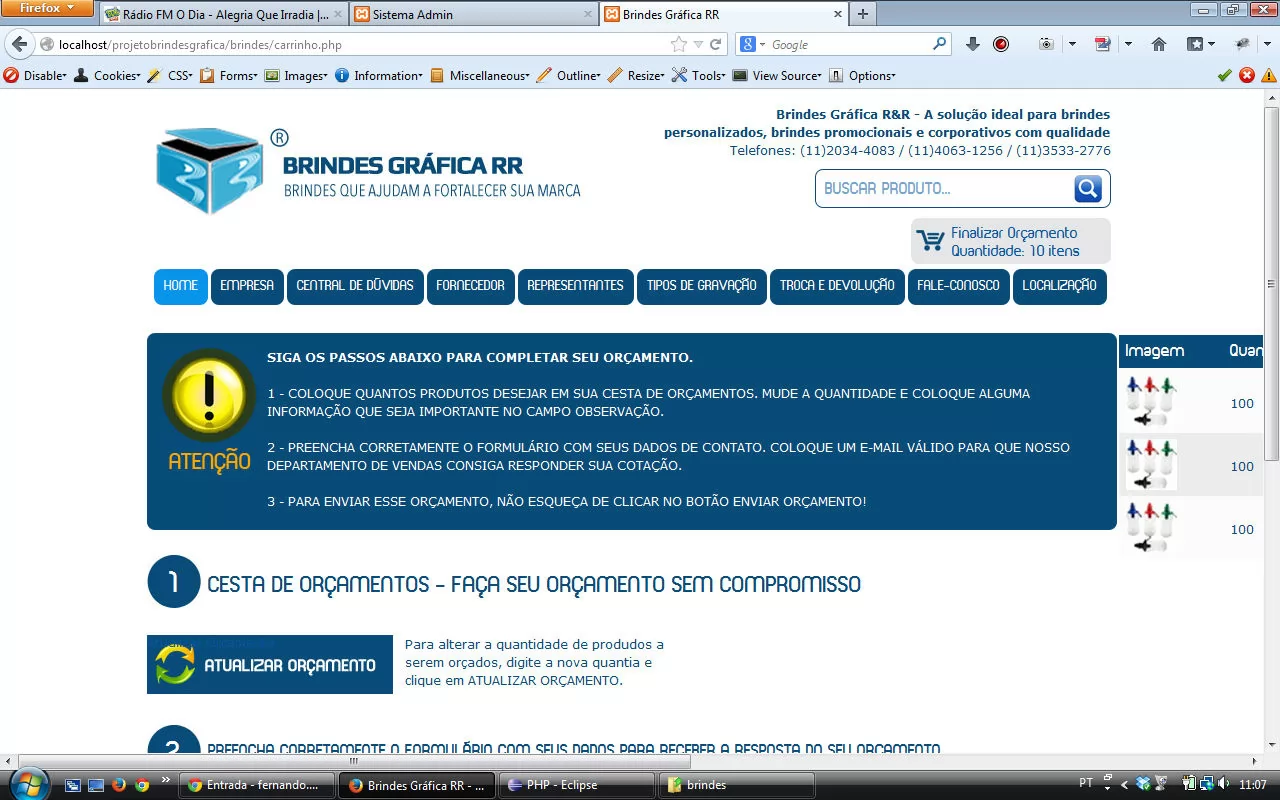Open the Firefox menu button

point(47,8)
